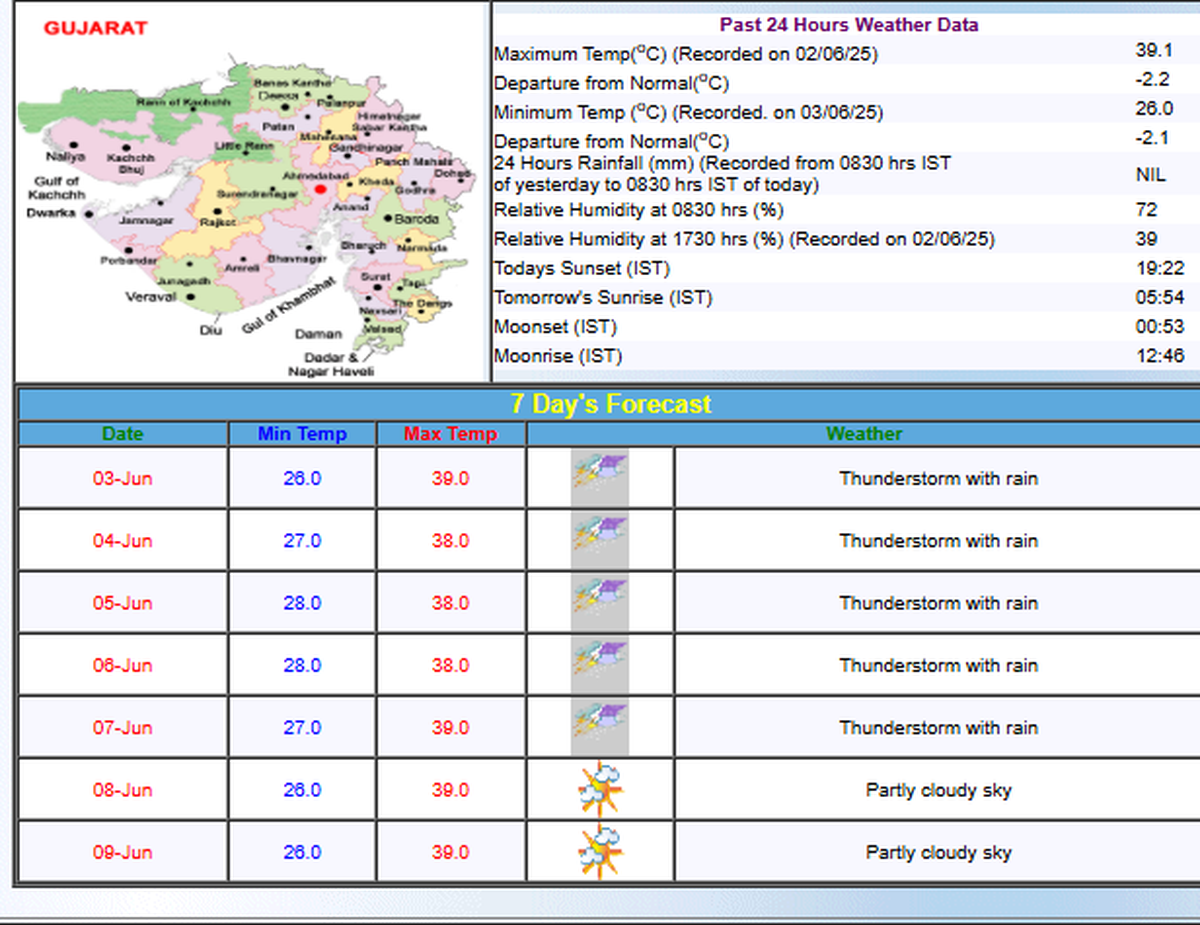The image size is (1200, 925).
Task: Click the 03-Jun date cell
Action: pos(123,478)
